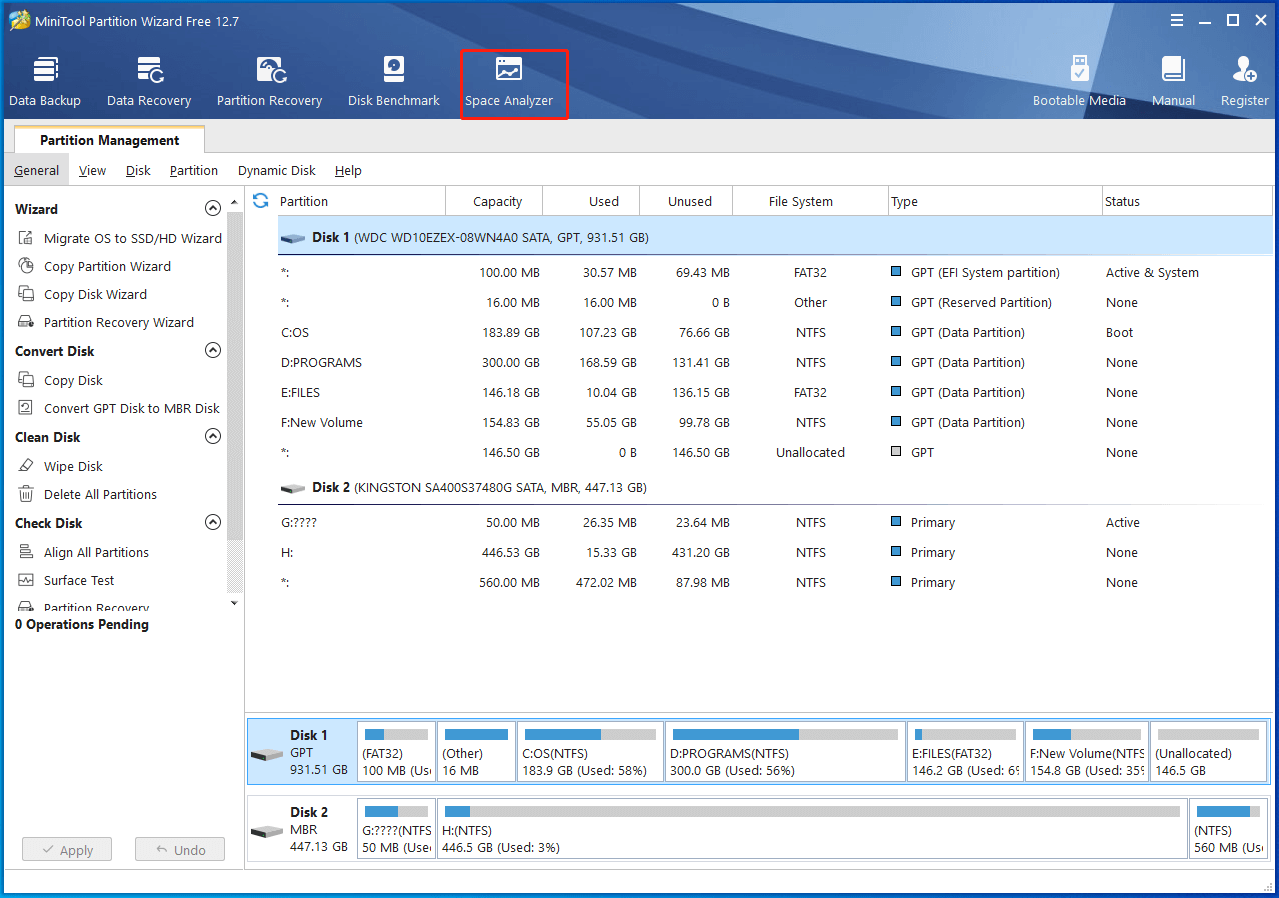This screenshot has width=1279, height=898.
Task: Click the Migrate OS to SSD/HD Wizard icon
Action: (x=26, y=238)
